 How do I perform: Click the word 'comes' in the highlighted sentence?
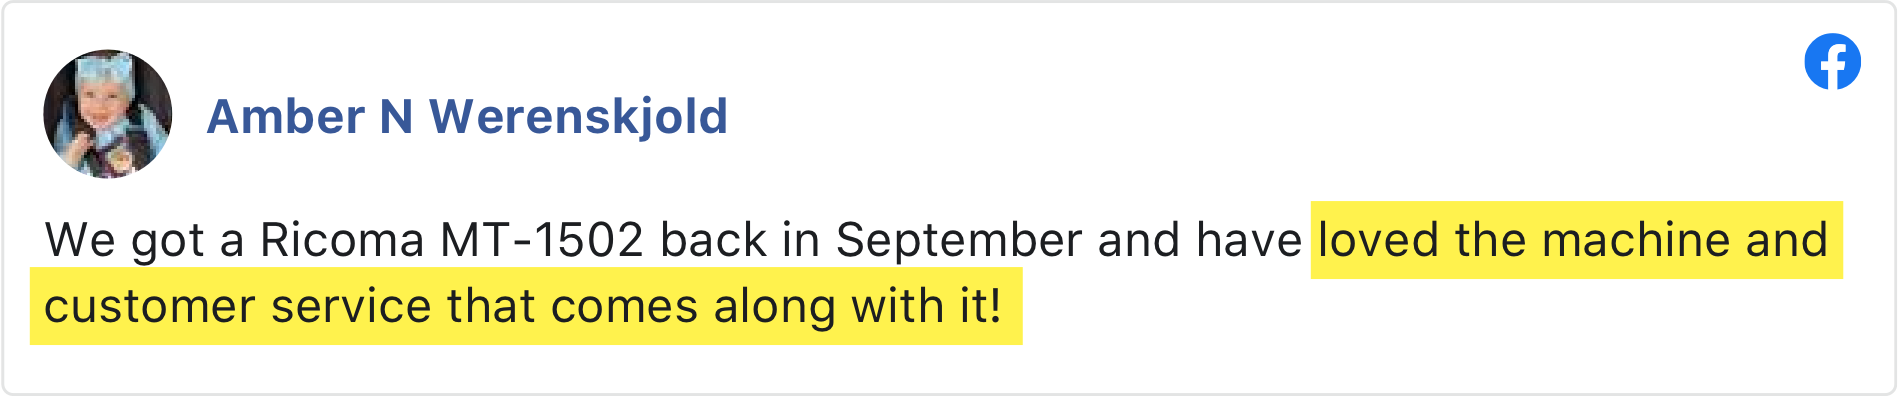point(624,307)
